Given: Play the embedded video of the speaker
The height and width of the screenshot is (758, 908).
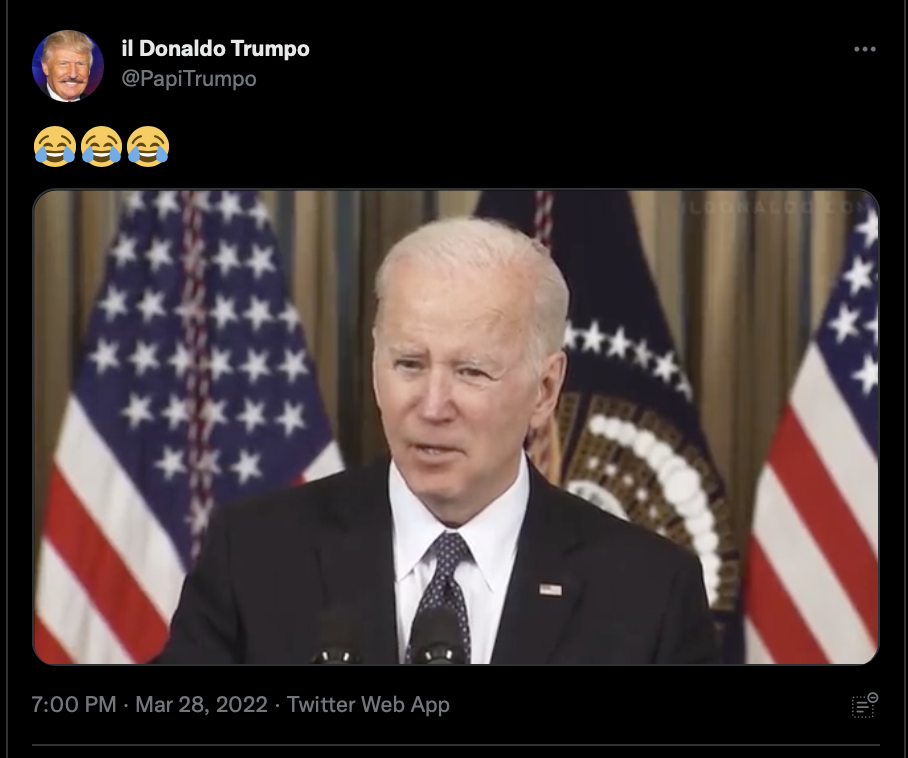Looking at the screenshot, I should click(x=456, y=427).
